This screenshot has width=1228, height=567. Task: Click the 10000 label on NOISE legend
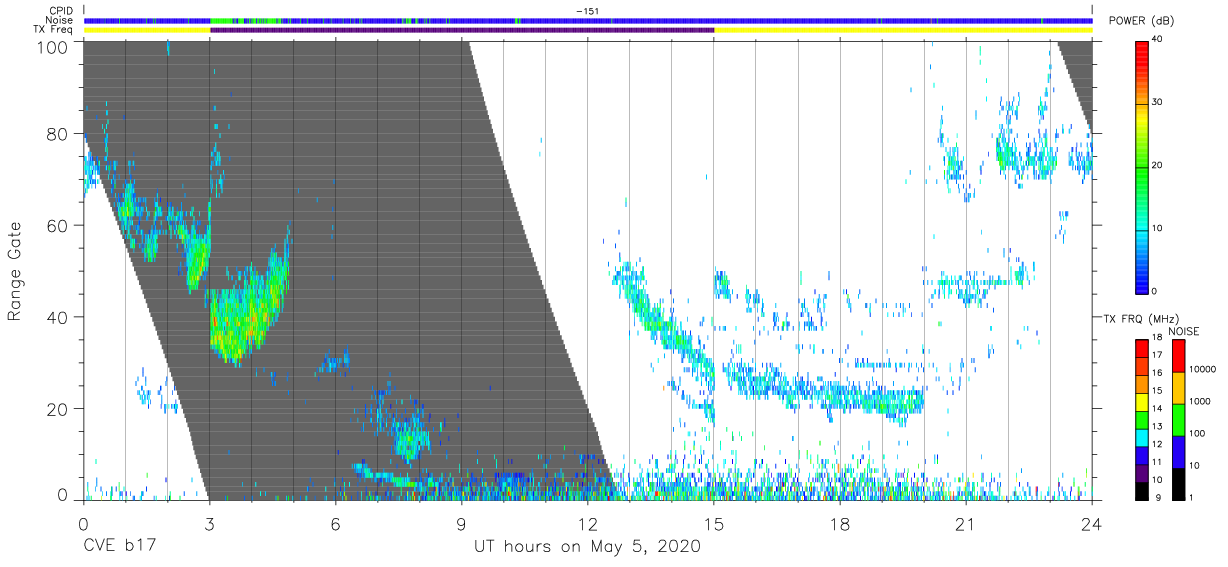[x=1203, y=369]
